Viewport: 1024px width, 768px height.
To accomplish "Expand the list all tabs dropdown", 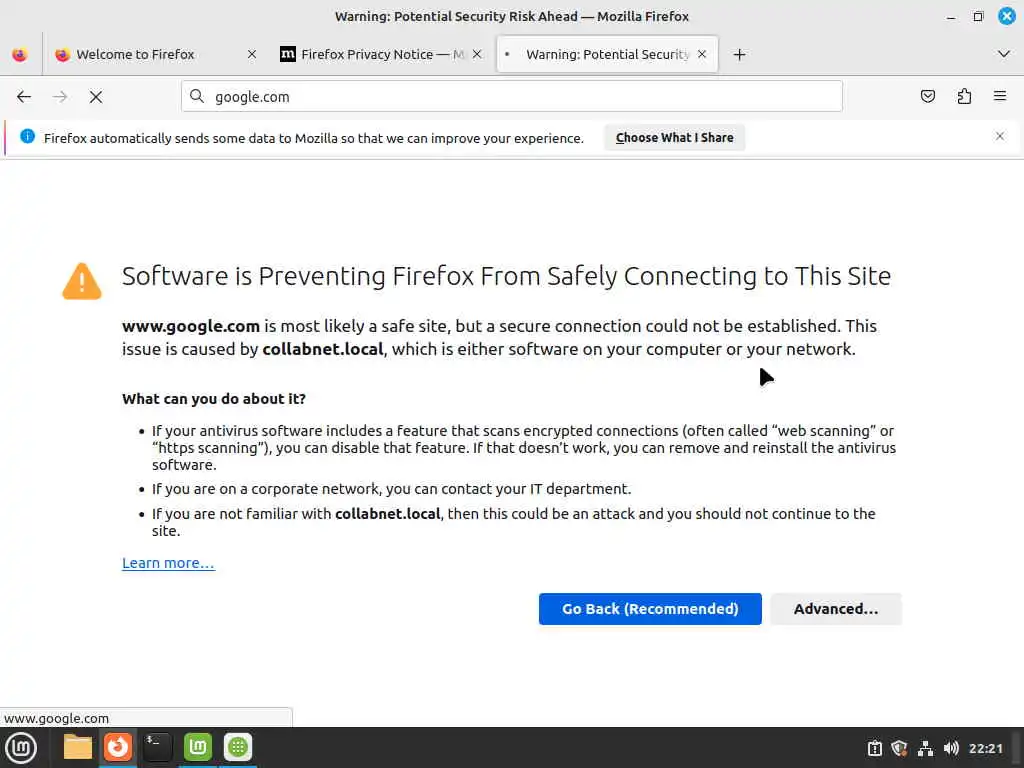I will [x=1004, y=54].
